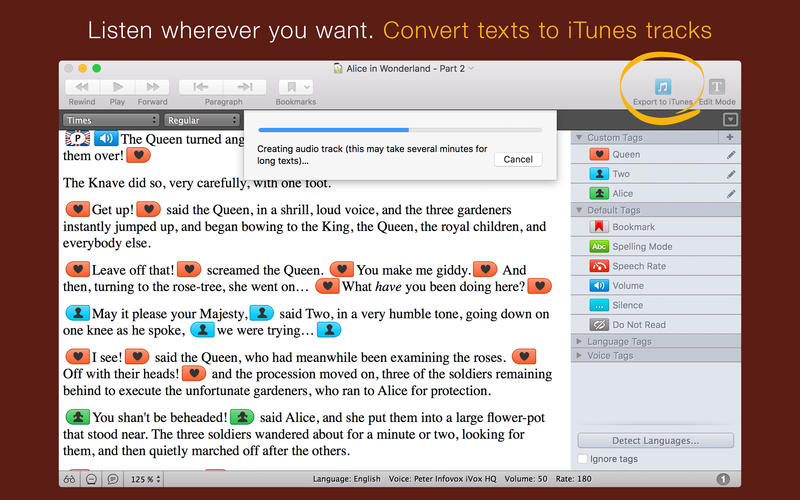Add a new custom tag
800x500 pixels.
coord(730,137)
